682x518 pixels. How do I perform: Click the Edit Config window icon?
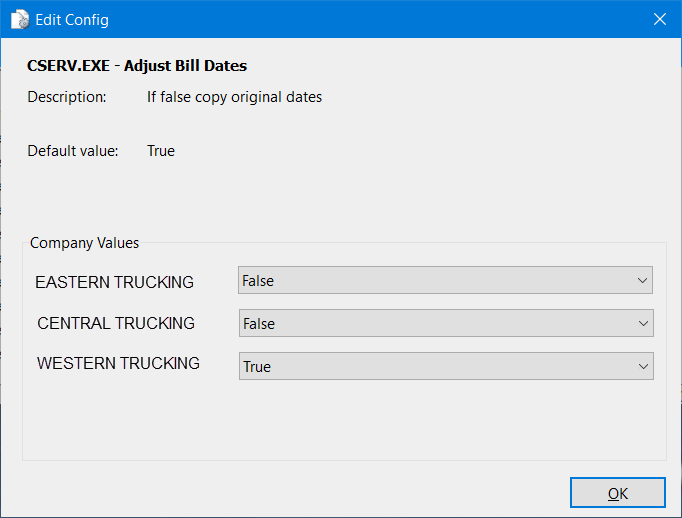tap(19, 19)
